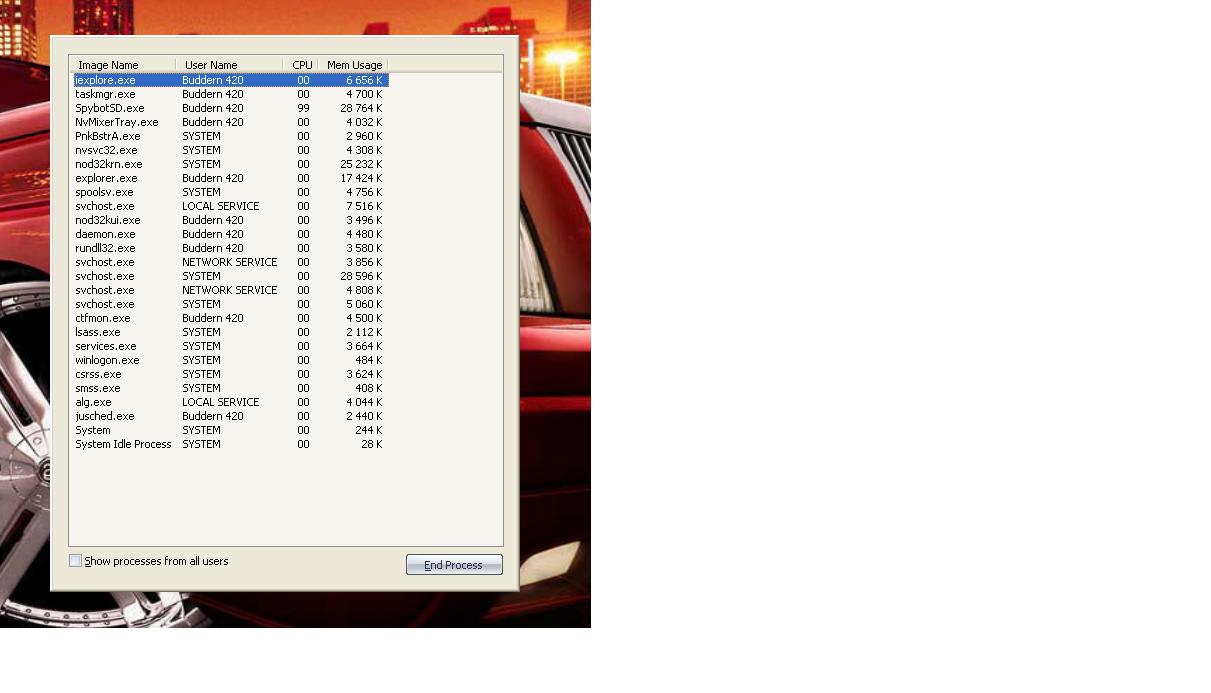The height and width of the screenshot is (693, 1211).
Task: Select winlogon.exe in the list
Action: point(230,360)
